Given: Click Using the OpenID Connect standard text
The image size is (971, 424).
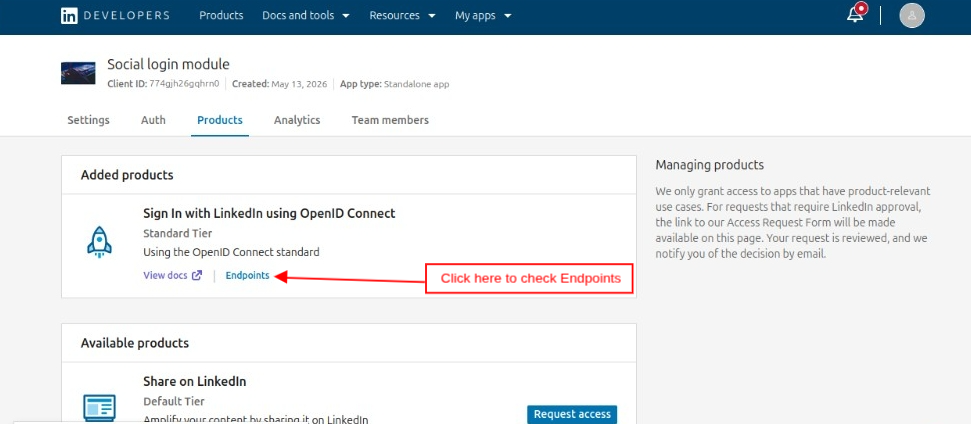Looking at the screenshot, I should point(232,253).
